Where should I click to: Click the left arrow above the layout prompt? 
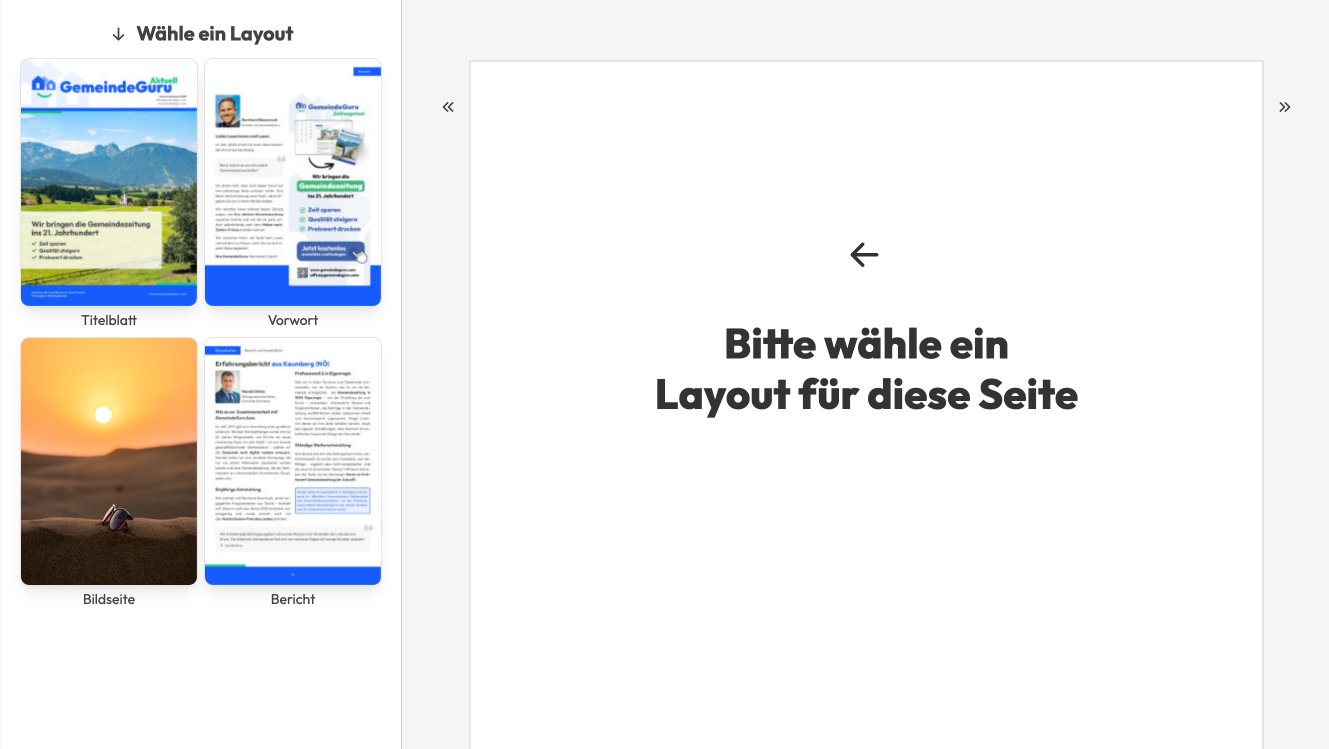click(x=864, y=255)
